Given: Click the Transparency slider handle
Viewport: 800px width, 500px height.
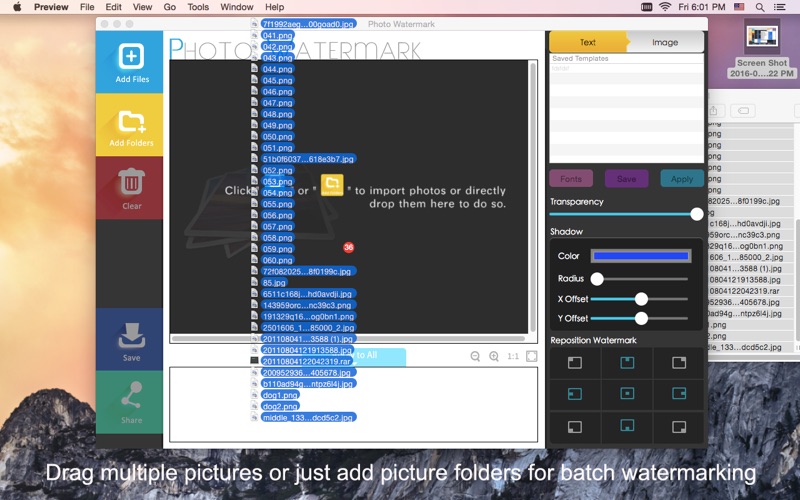Looking at the screenshot, I should pyautogui.click(x=696, y=214).
